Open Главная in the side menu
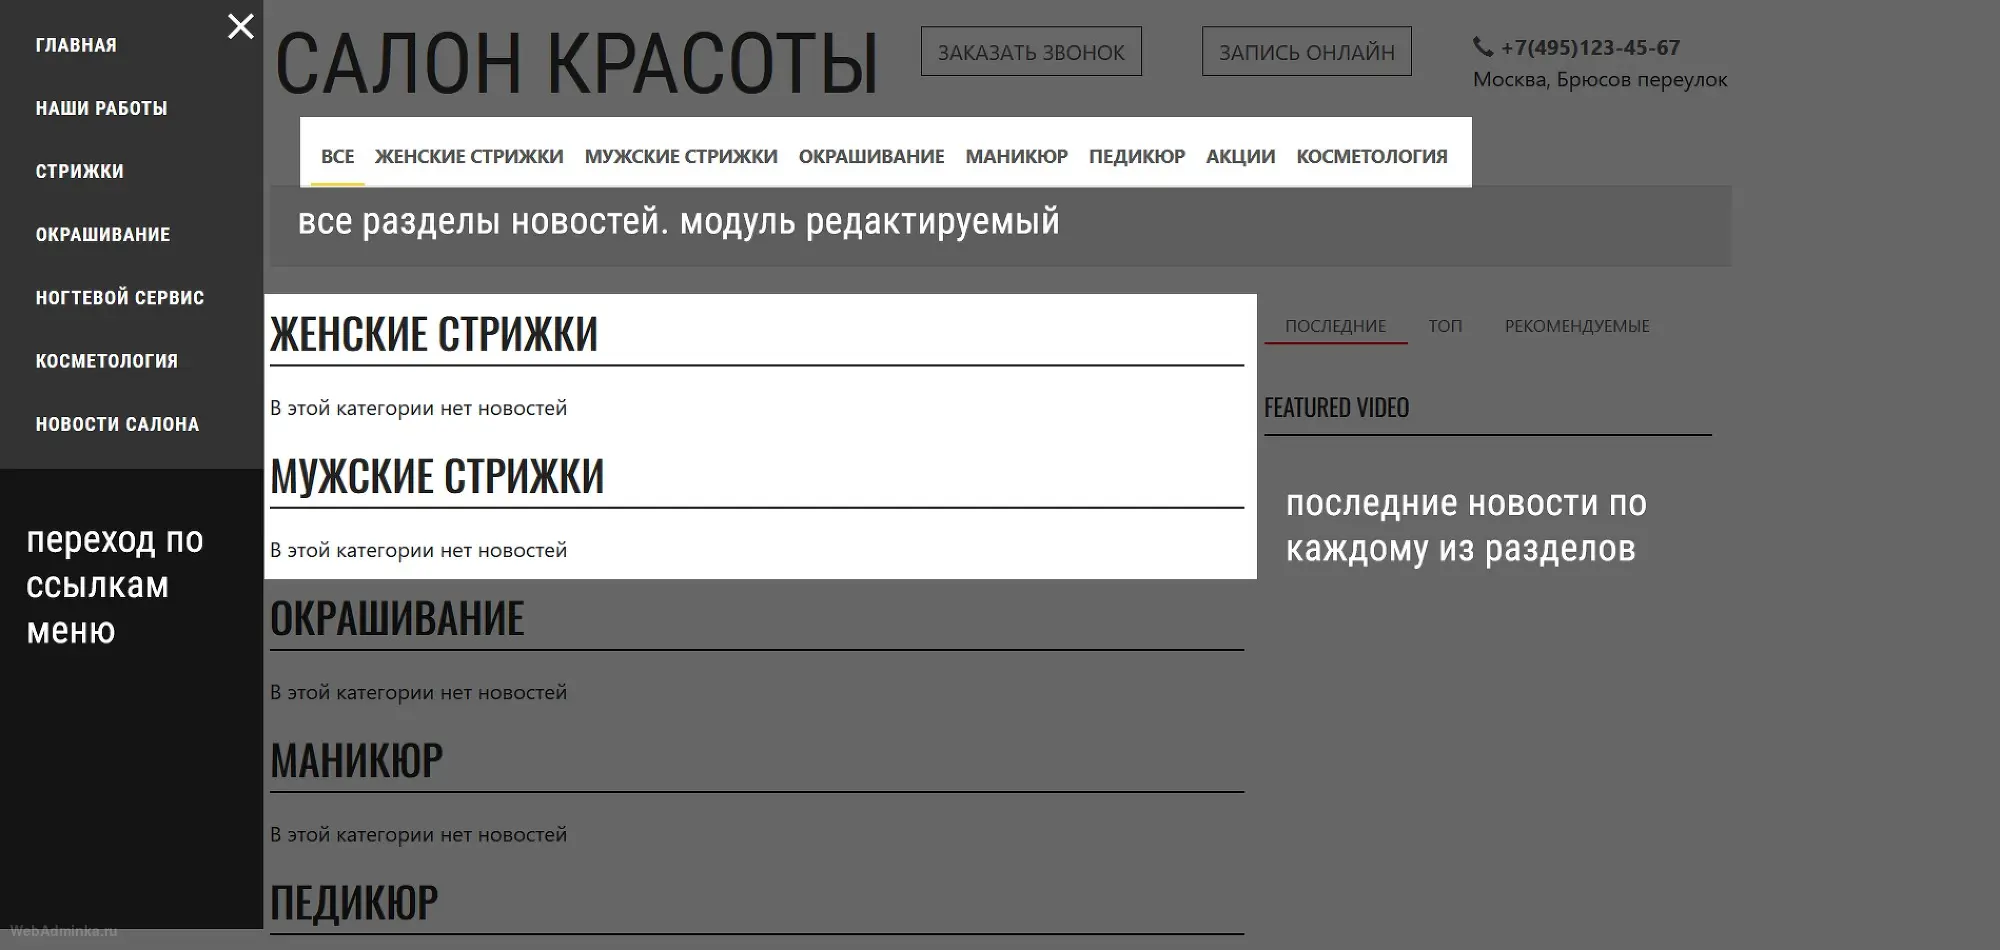This screenshot has width=2000, height=950. click(x=76, y=45)
